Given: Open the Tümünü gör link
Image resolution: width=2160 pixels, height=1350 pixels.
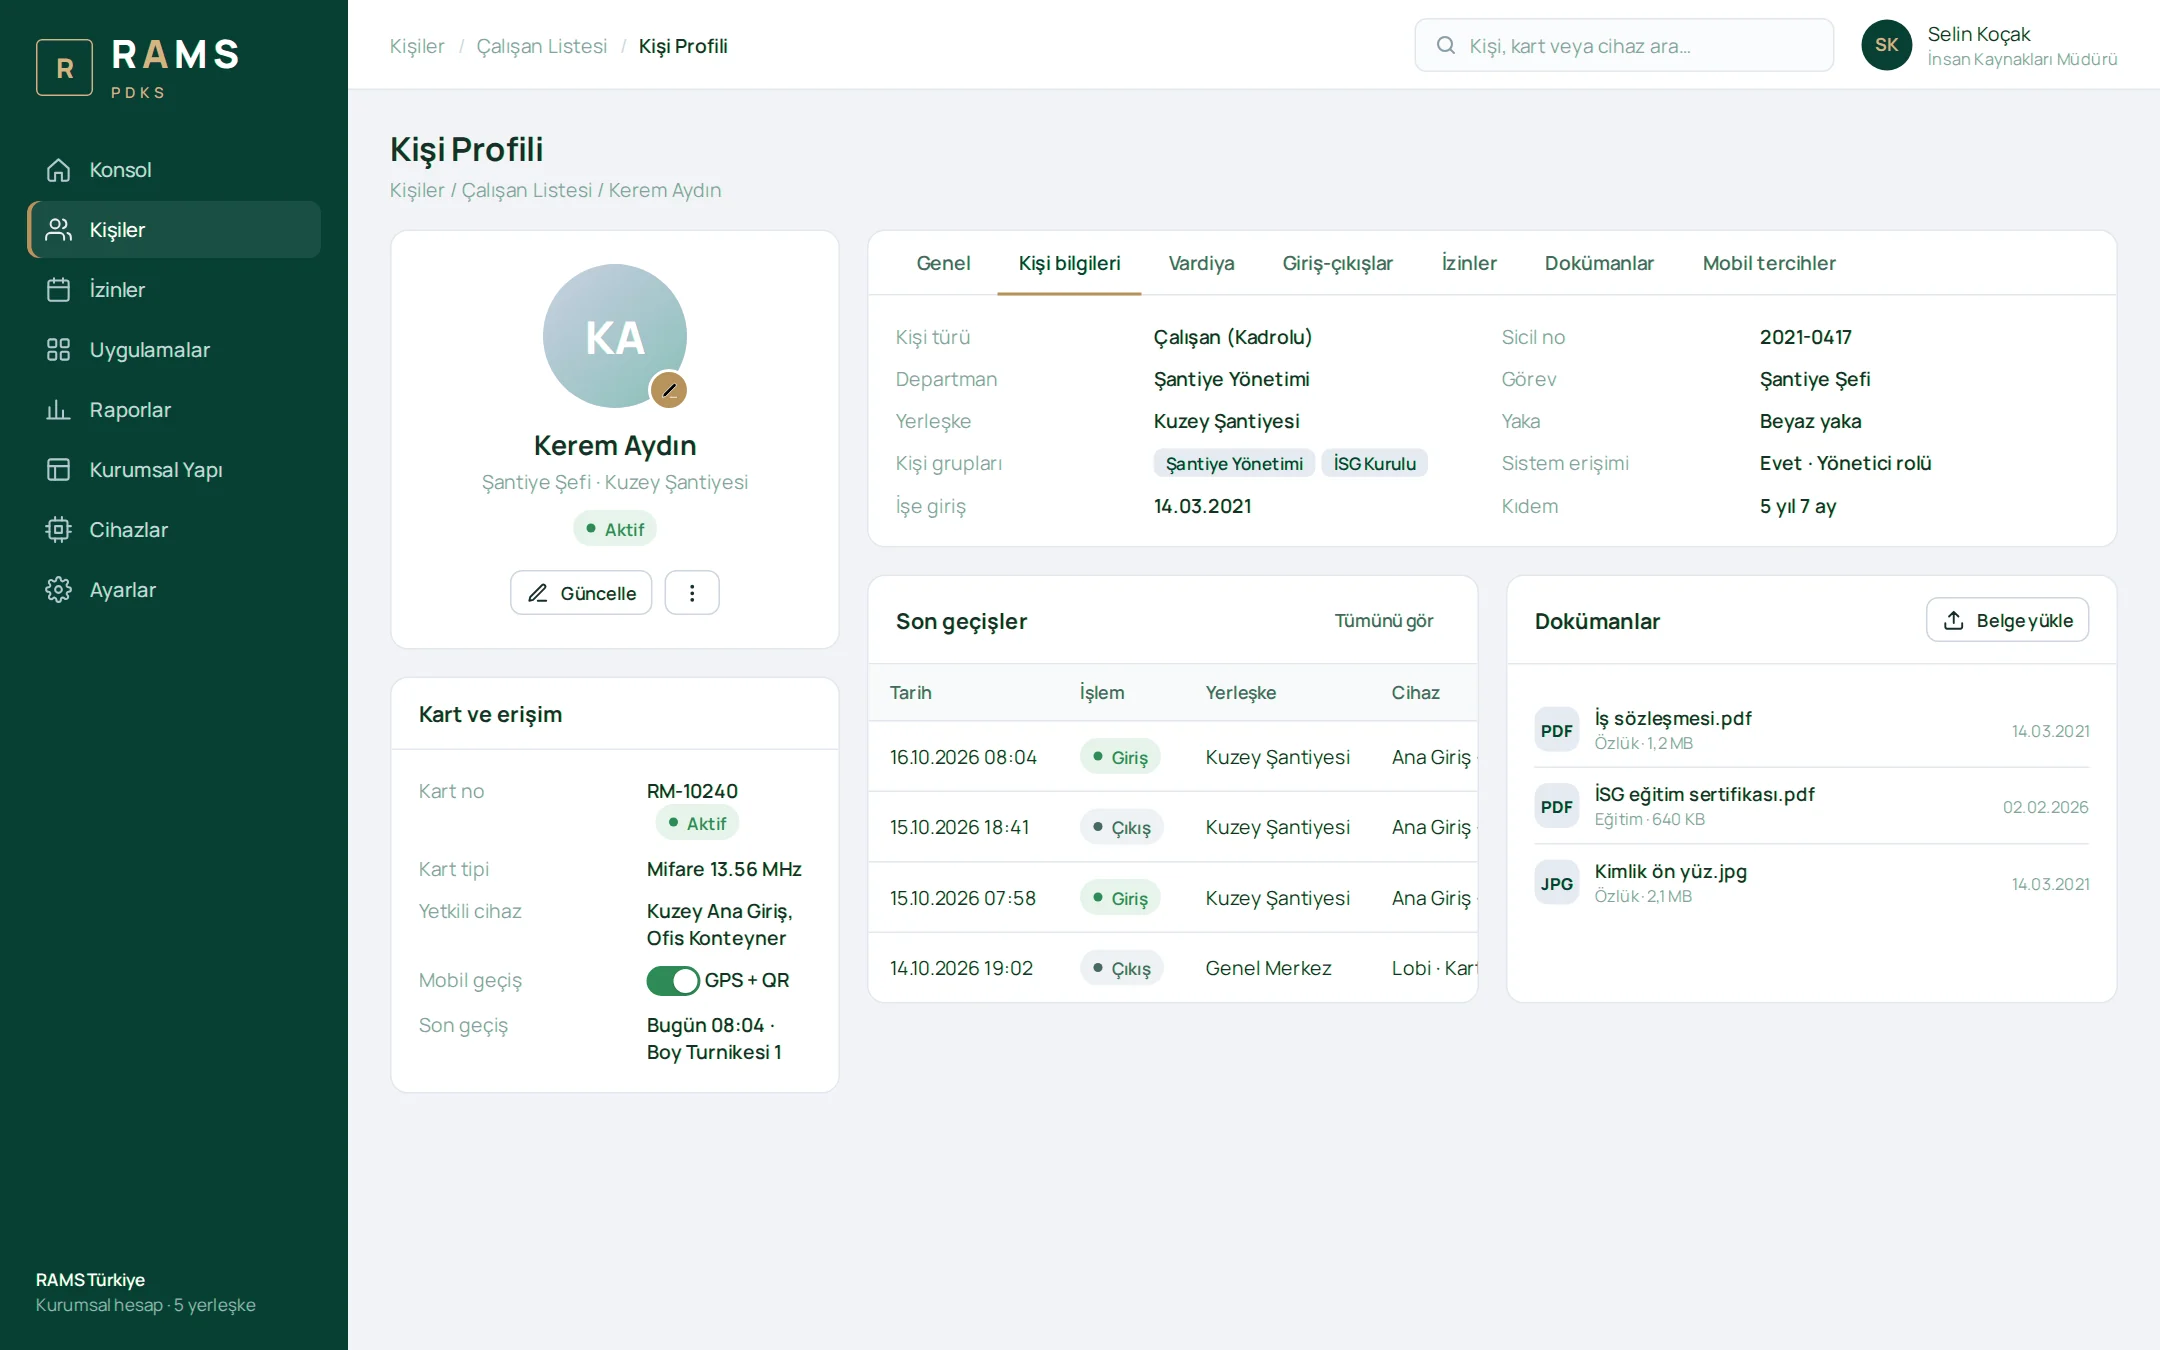Looking at the screenshot, I should 1384,621.
